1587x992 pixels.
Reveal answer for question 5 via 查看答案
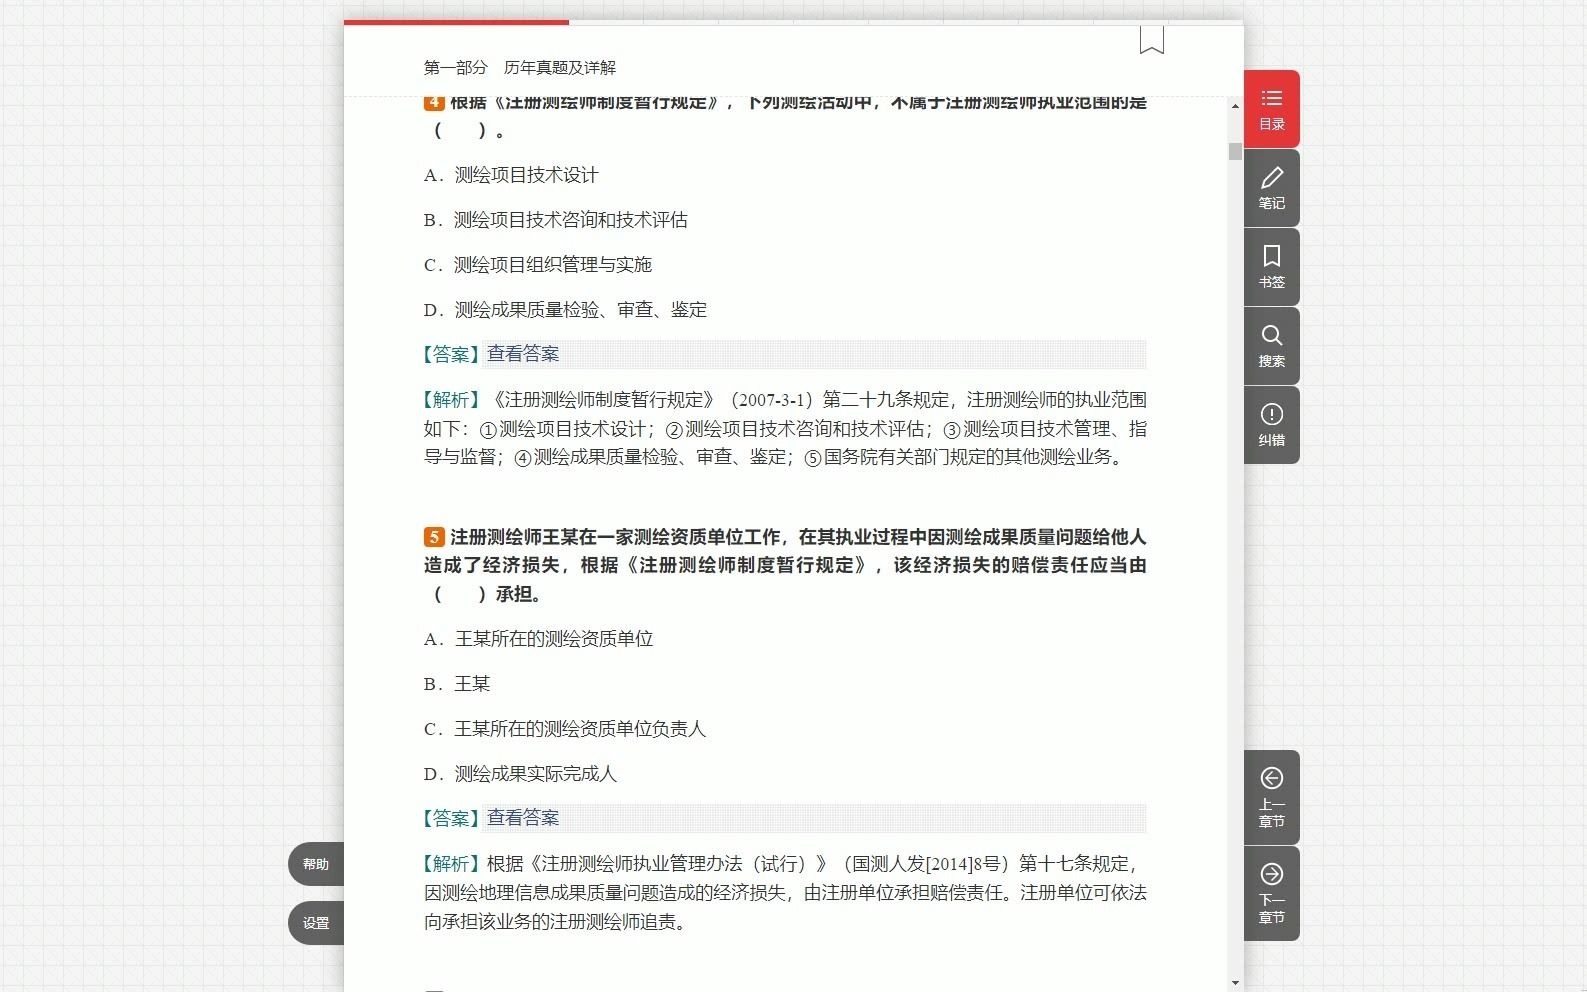pyautogui.click(x=522, y=818)
